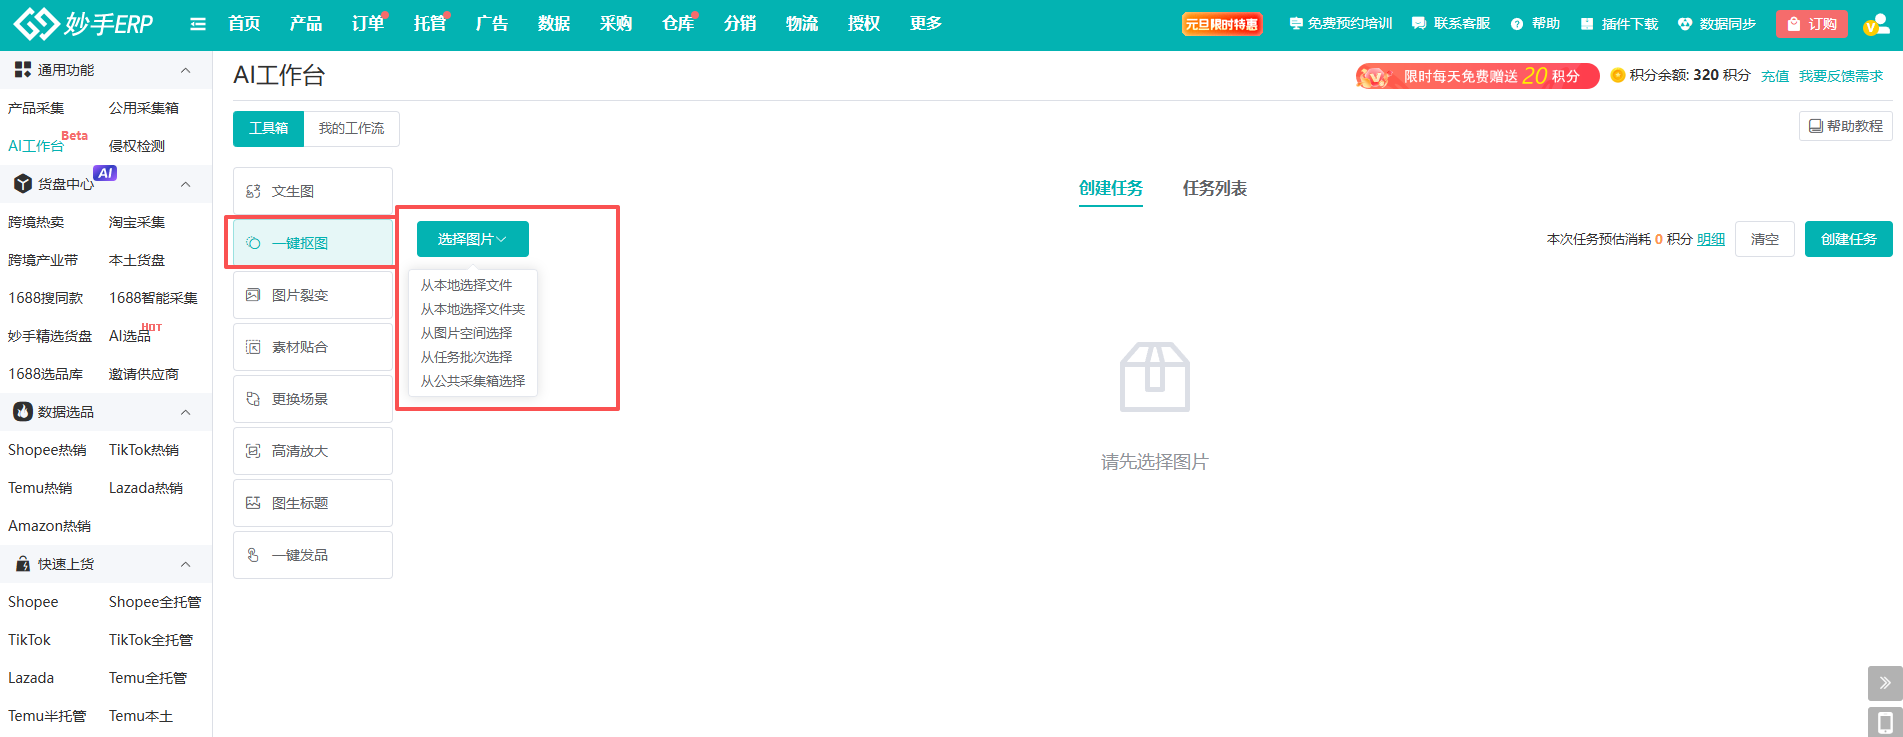1903x737 pixels.
Task: Open Amazon热销 in the sidebar
Action: point(49,526)
